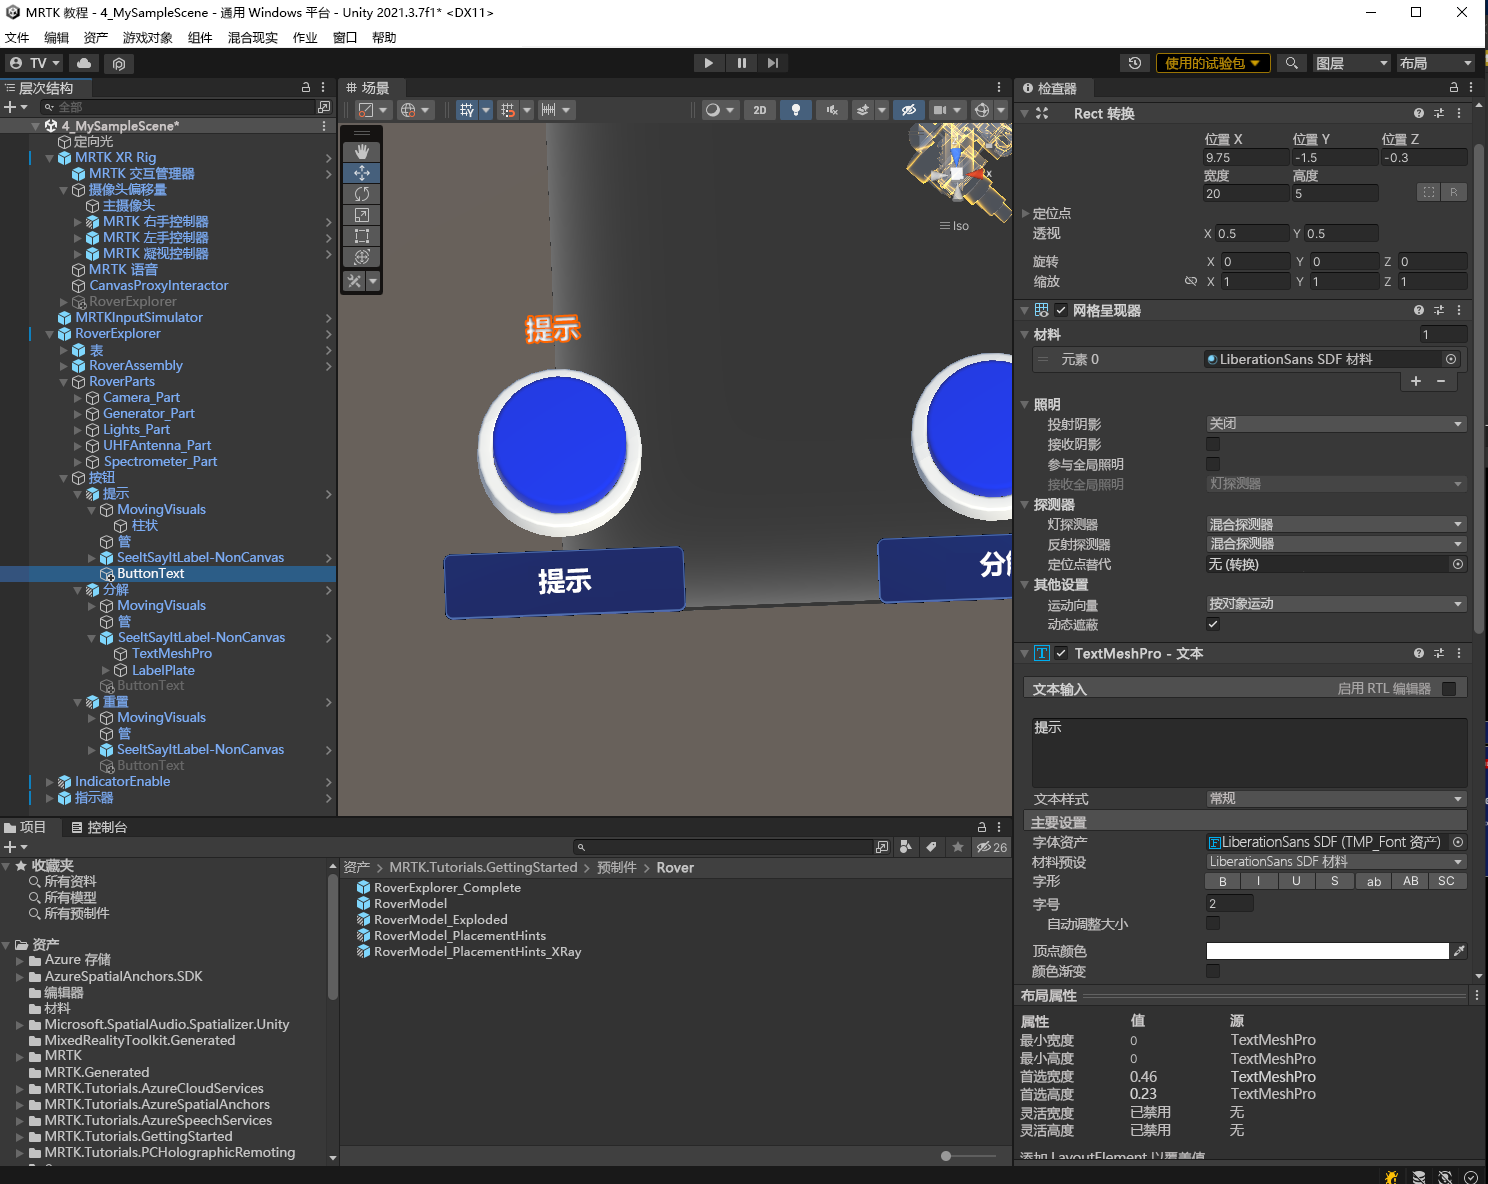
Task: Apply italic style to the button text
Action: click(x=1259, y=880)
